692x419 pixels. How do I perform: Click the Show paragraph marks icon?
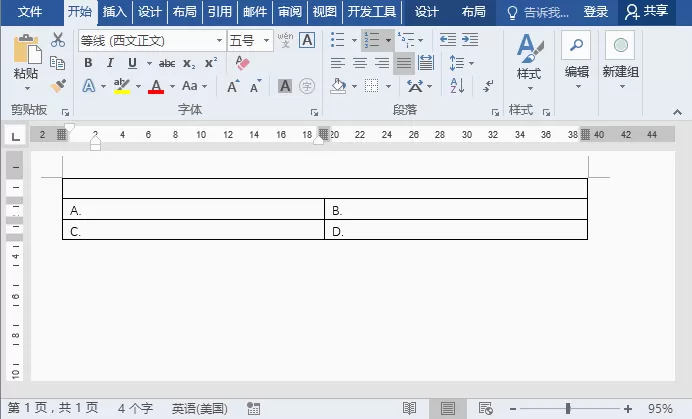pos(488,86)
